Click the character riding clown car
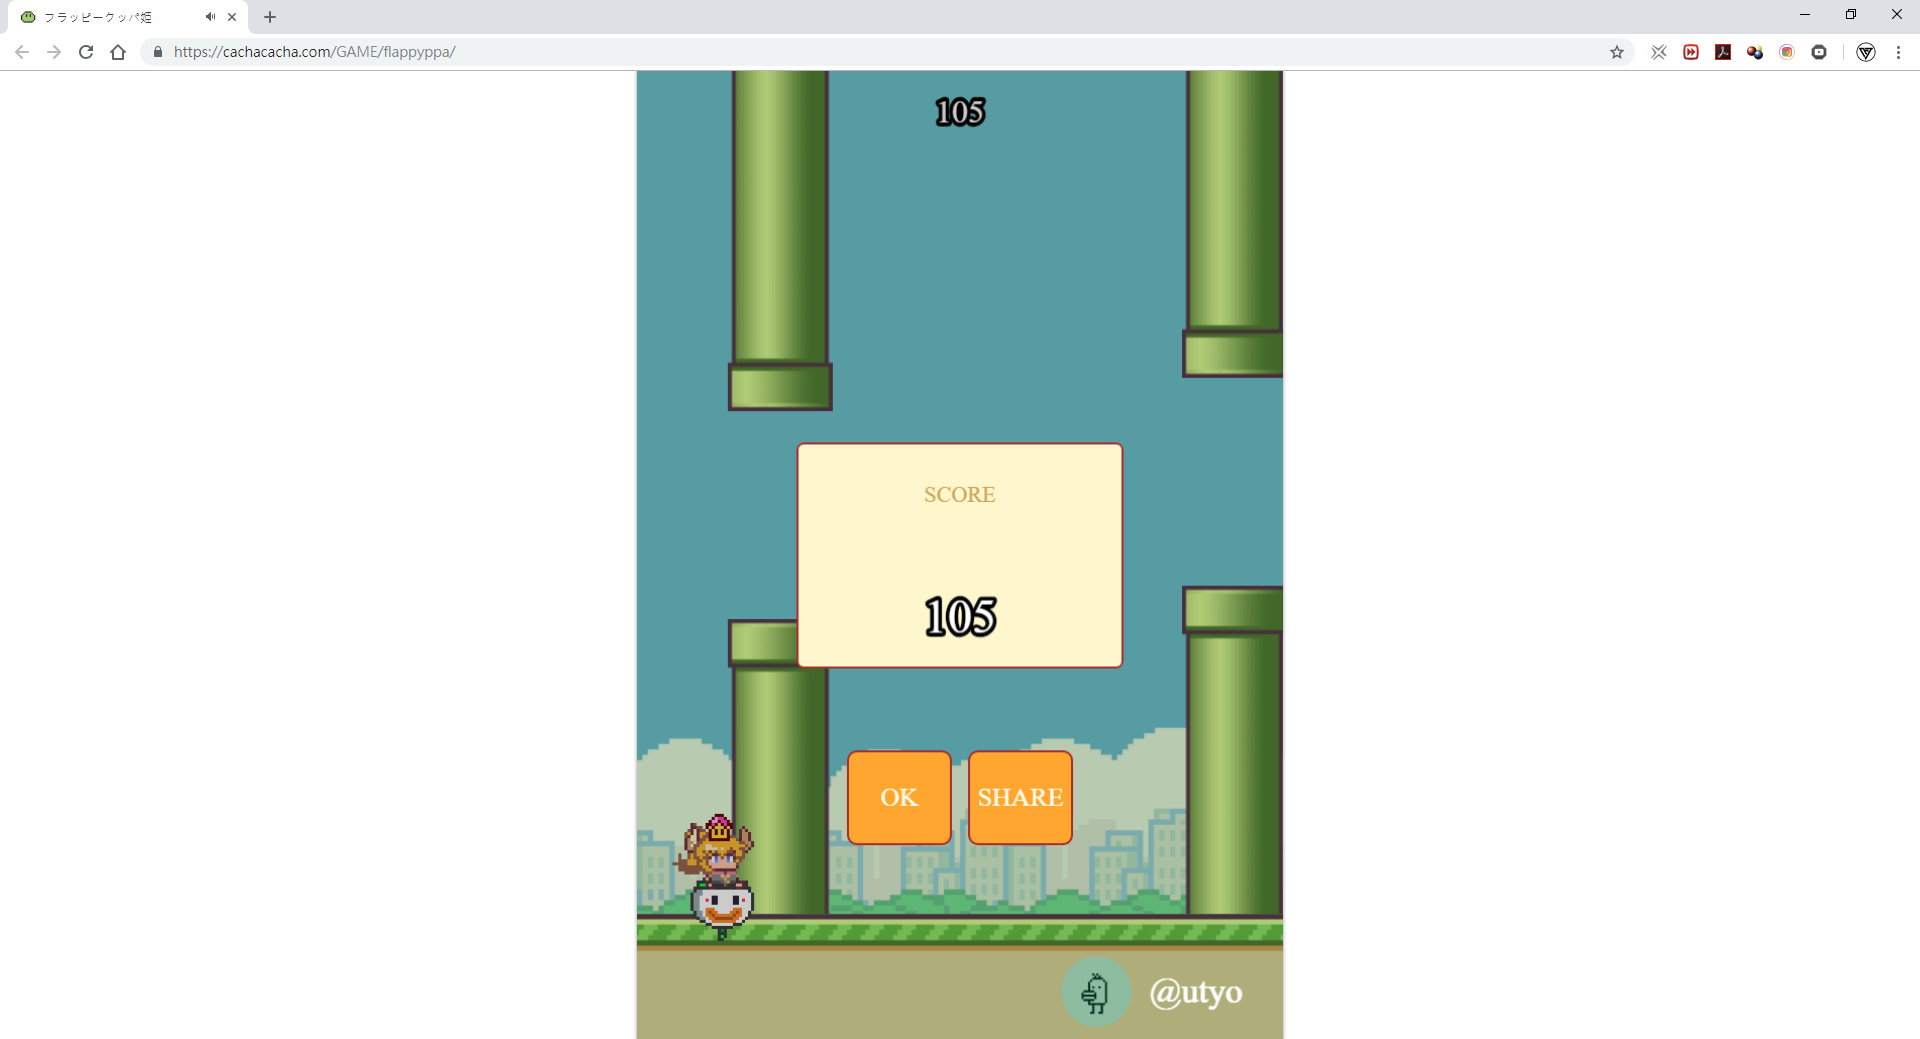The height and width of the screenshot is (1039, 1920). click(717, 877)
